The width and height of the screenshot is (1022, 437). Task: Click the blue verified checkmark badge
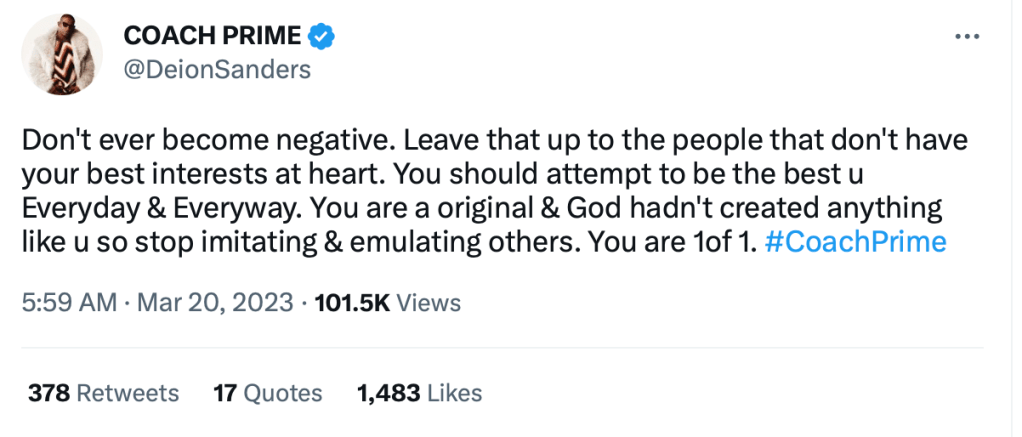321,37
